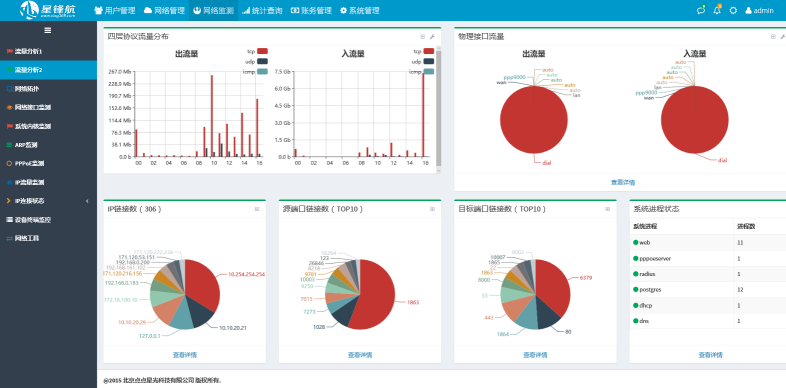Image resolution: width=786 pixels, height=388 pixels.
Task: Open the admin user dropdown
Action: click(759, 11)
